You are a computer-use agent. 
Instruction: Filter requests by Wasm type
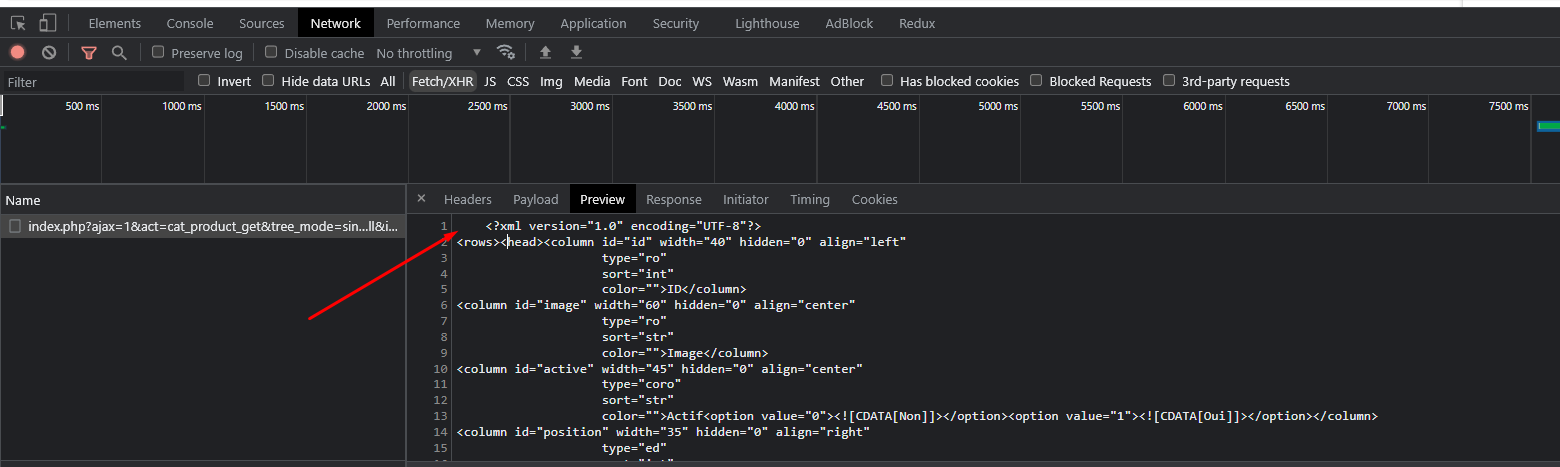[x=740, y=81]
